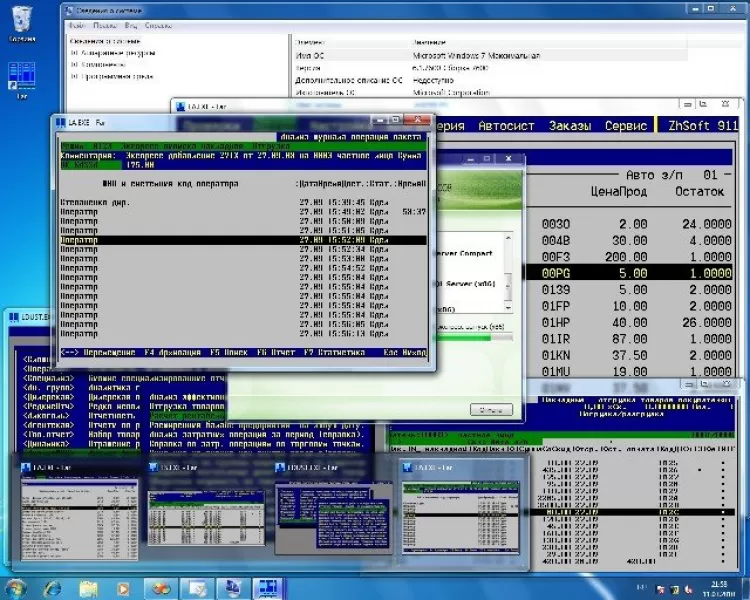Open the Автосист menu
The width and height of the screenshot is (750, 600).
[x=507, y=127]
